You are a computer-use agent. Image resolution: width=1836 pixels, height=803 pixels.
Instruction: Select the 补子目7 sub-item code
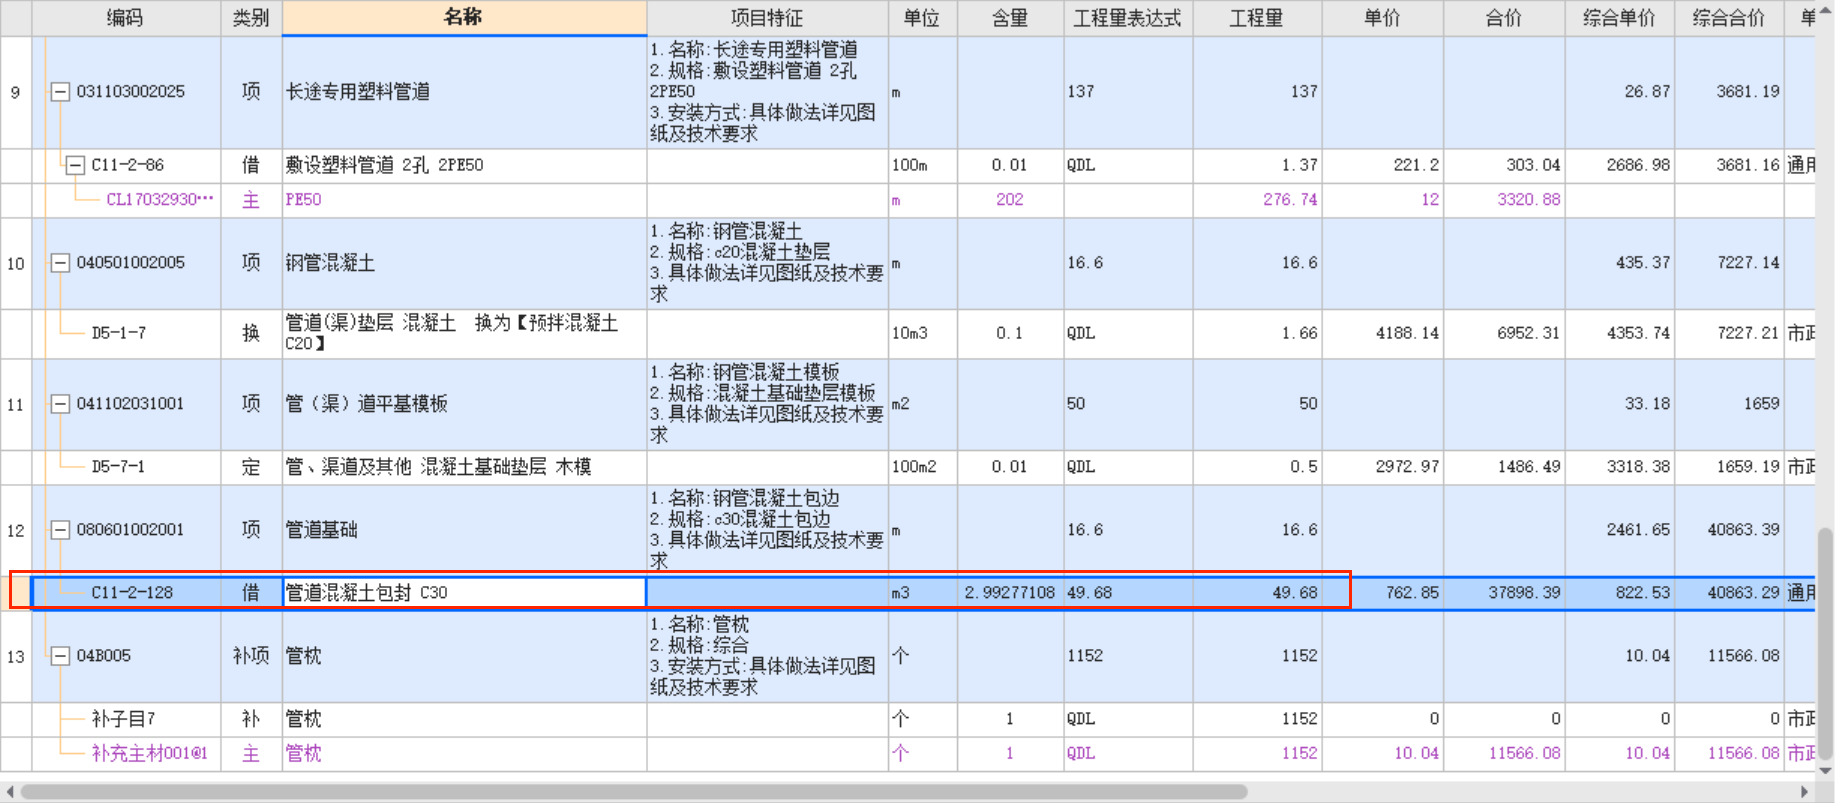click(123, 719)
